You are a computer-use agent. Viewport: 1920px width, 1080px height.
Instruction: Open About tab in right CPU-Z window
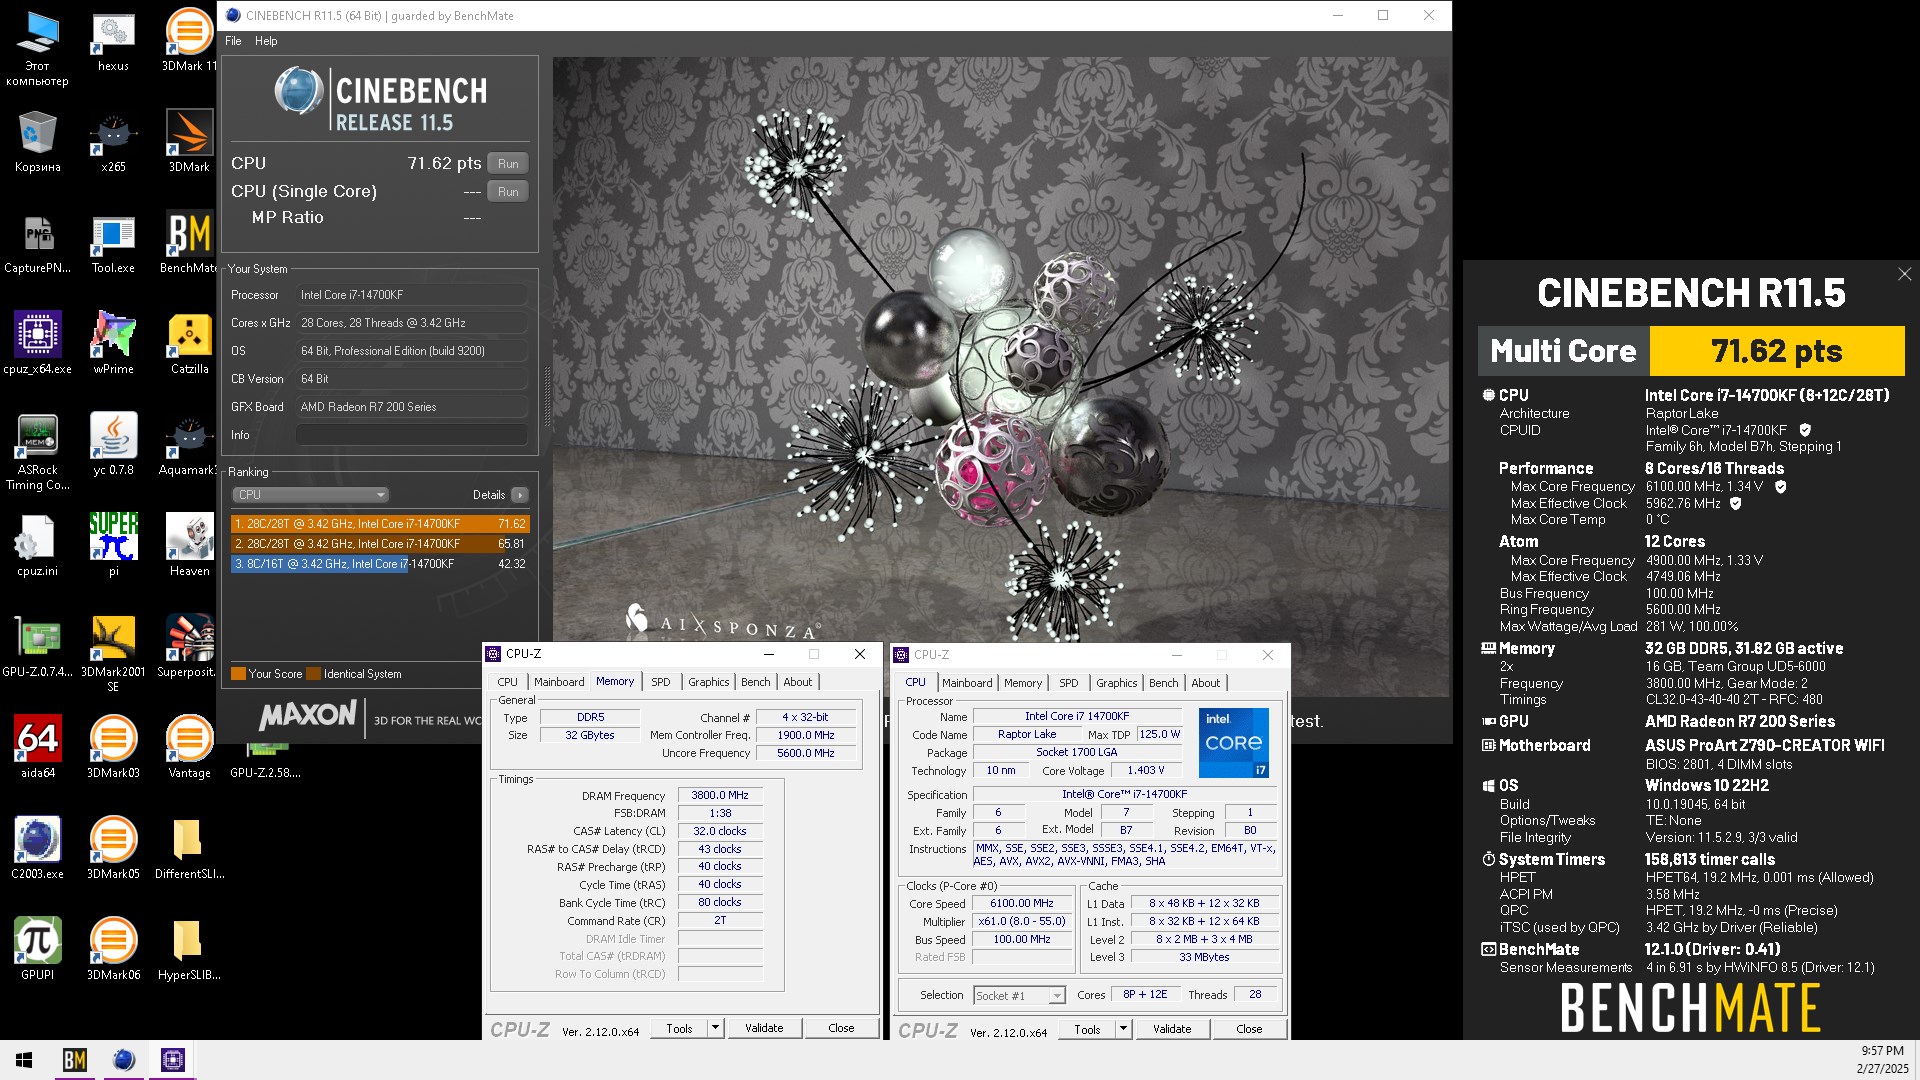point(1206,683)
